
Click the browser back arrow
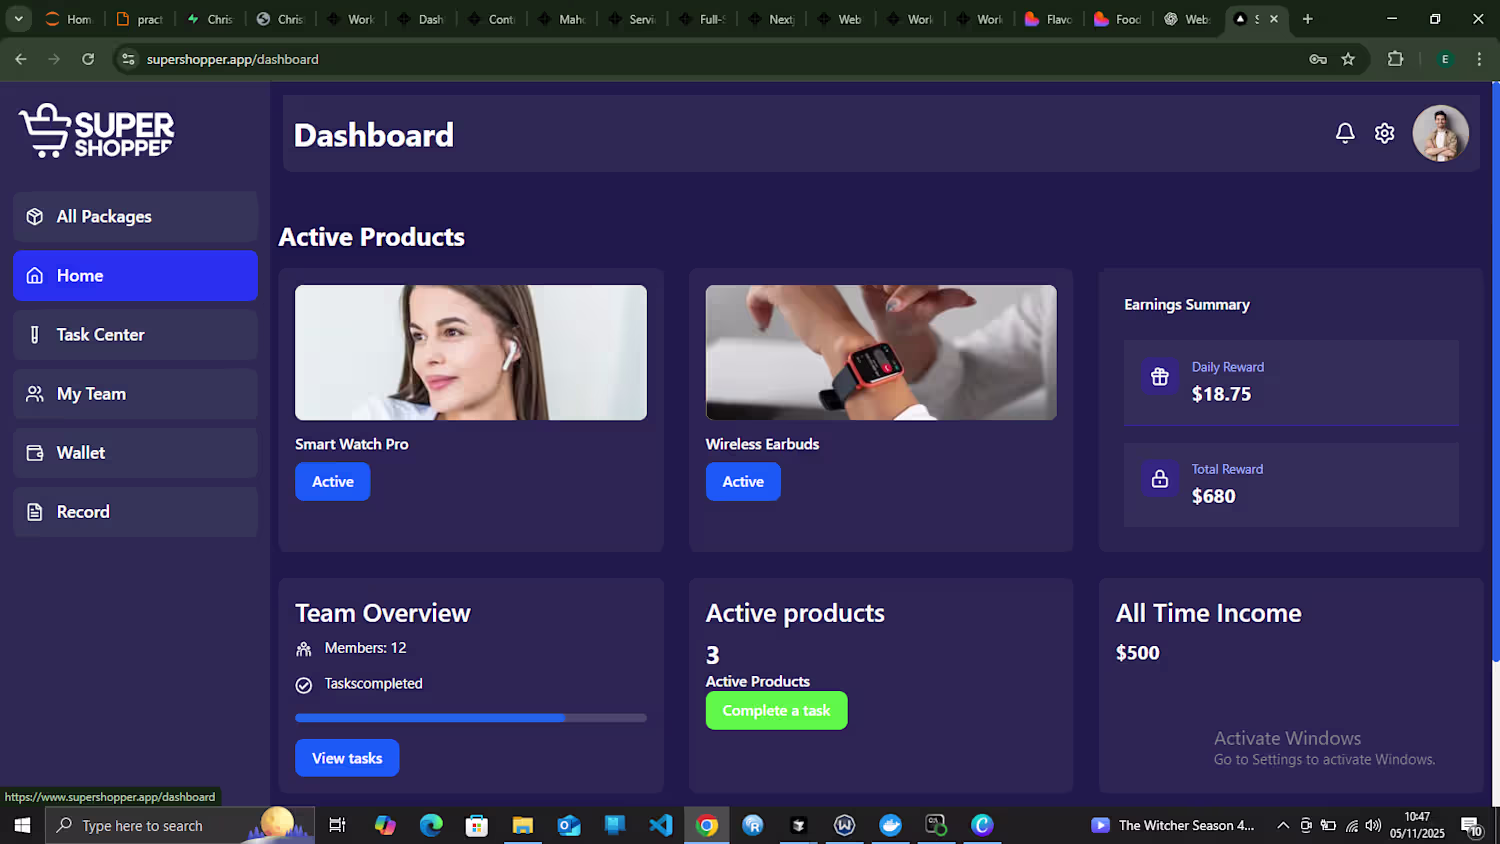tap(21, 59)
